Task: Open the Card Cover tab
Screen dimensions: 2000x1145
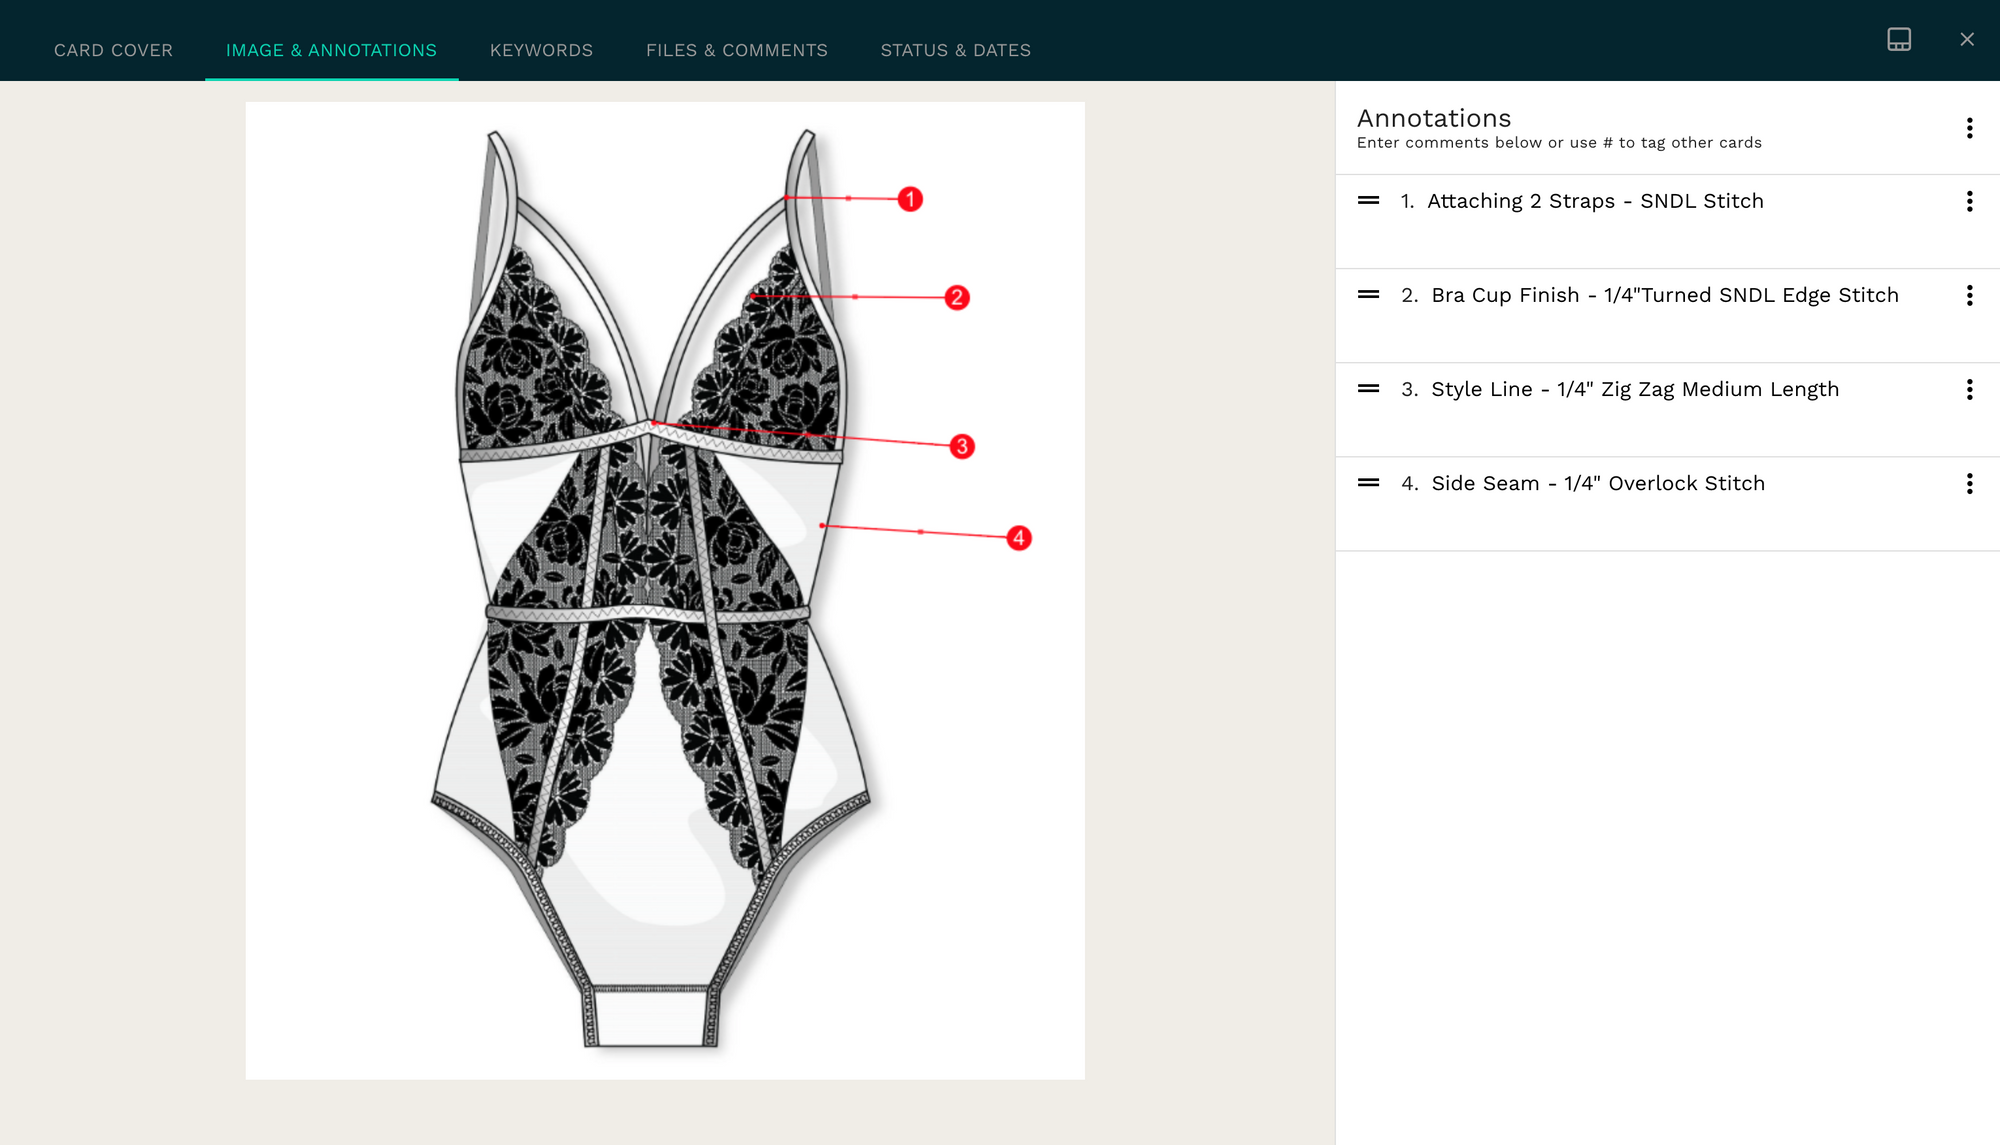Action: [x=113, y=50]
